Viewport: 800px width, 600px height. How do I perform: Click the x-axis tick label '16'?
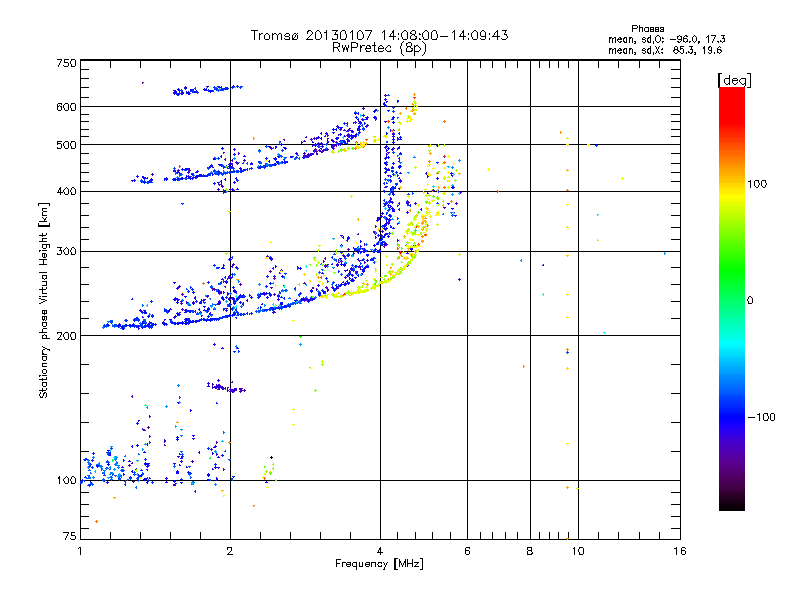[680, 551]
